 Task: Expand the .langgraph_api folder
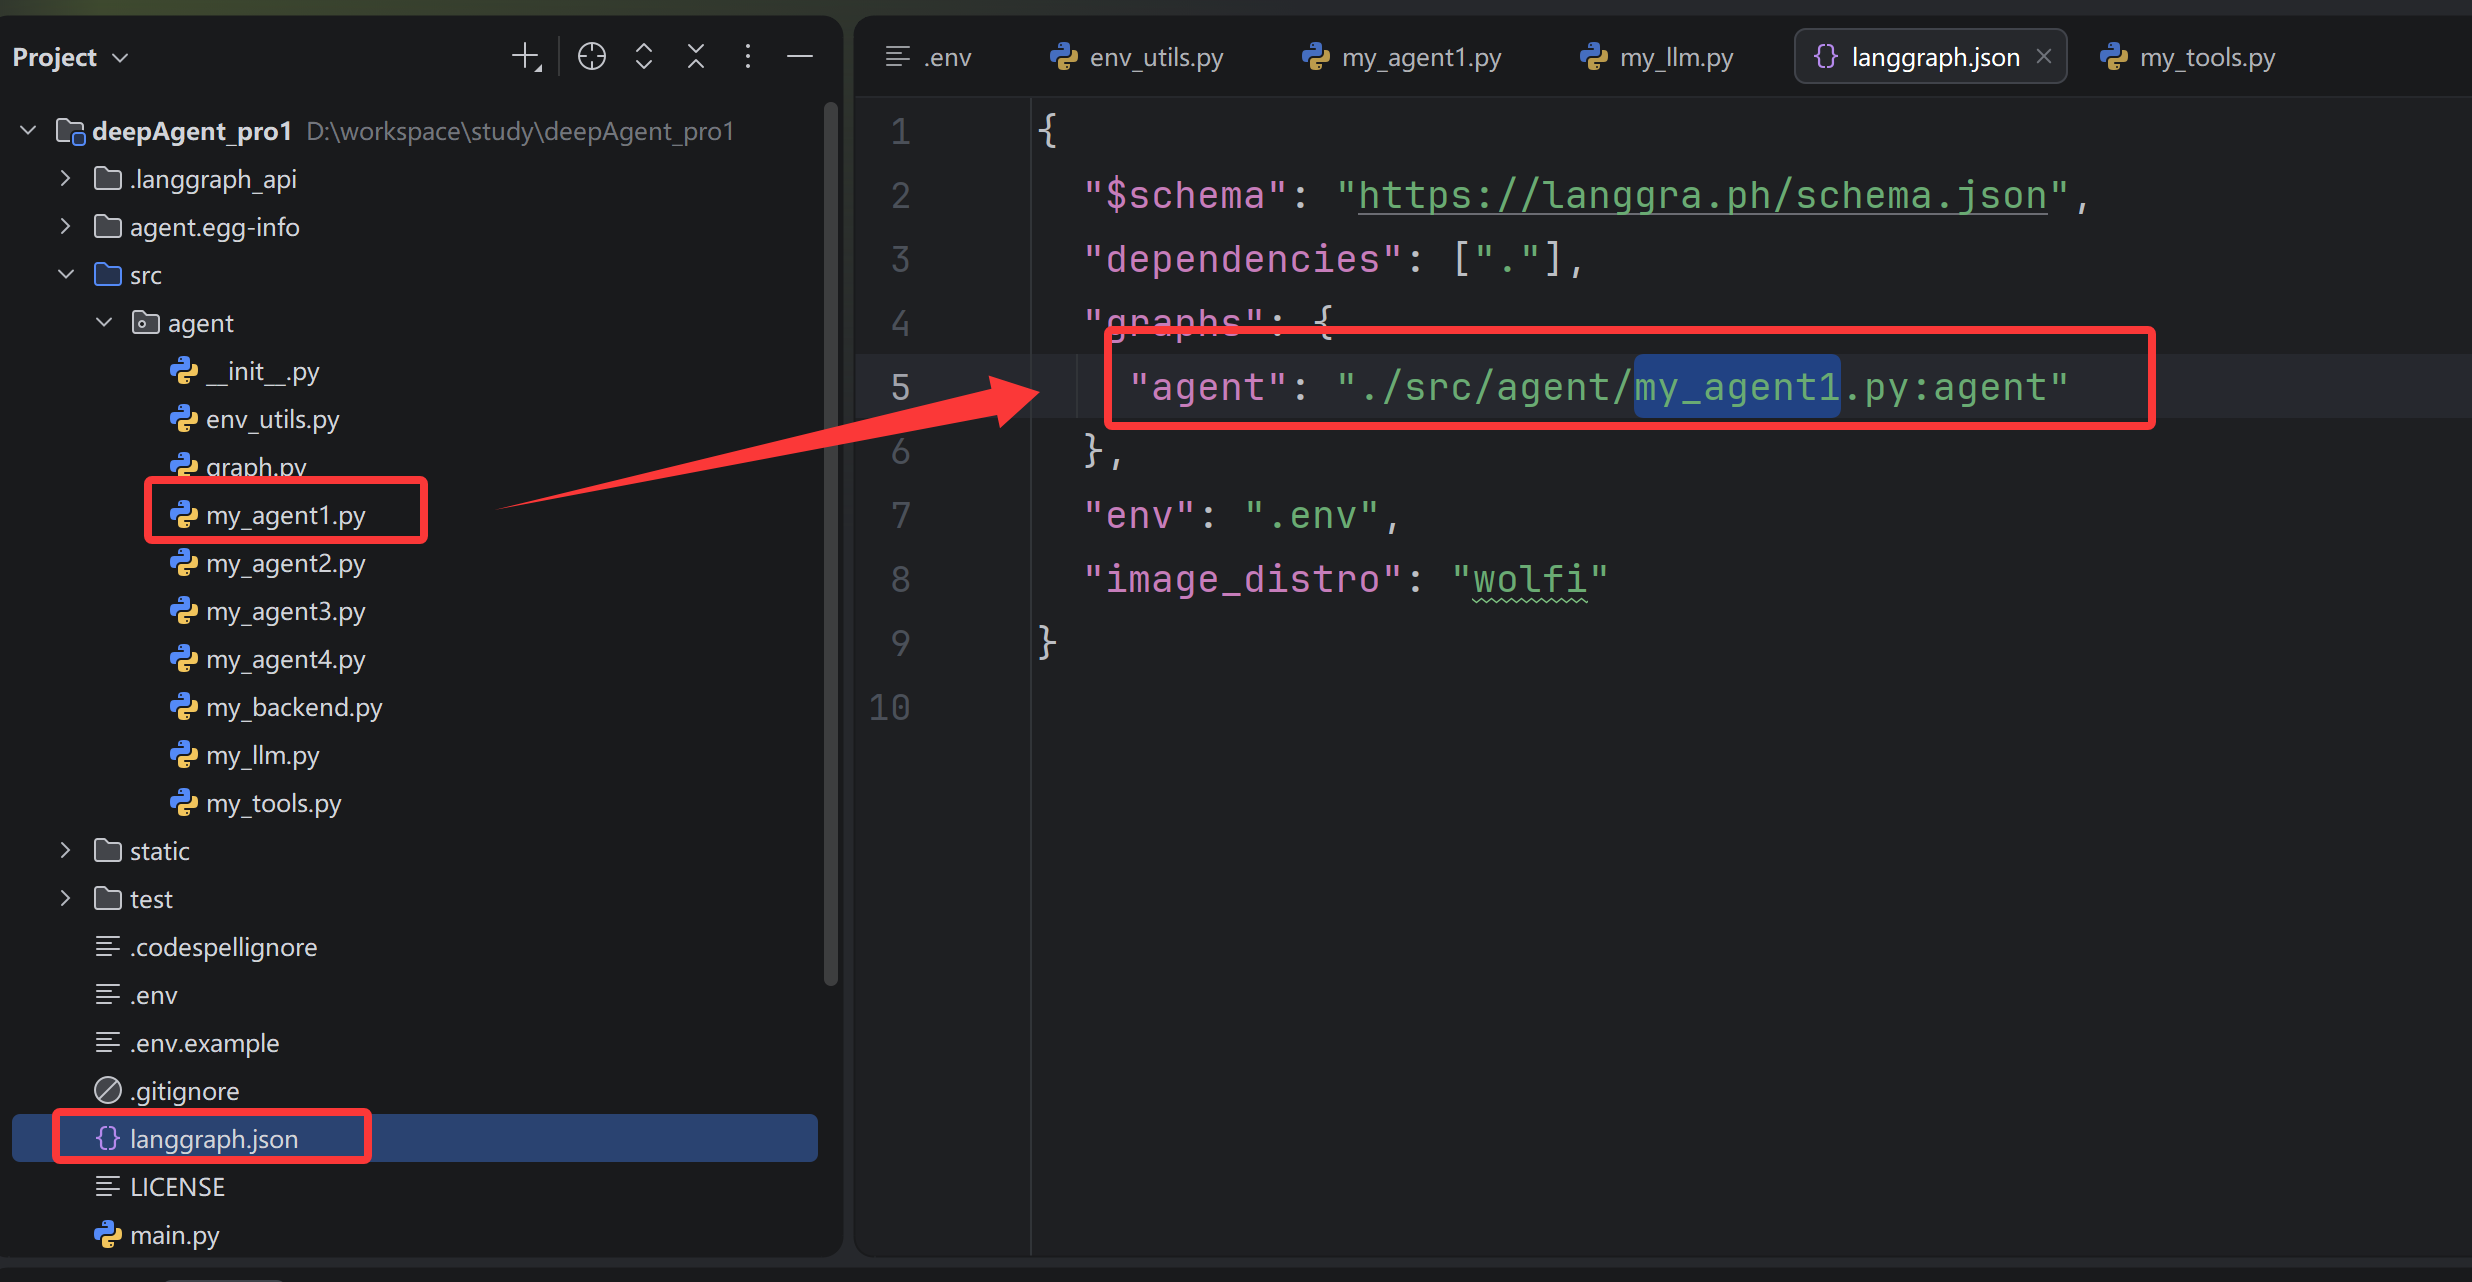pyautogui.click(x=65, y=178)
